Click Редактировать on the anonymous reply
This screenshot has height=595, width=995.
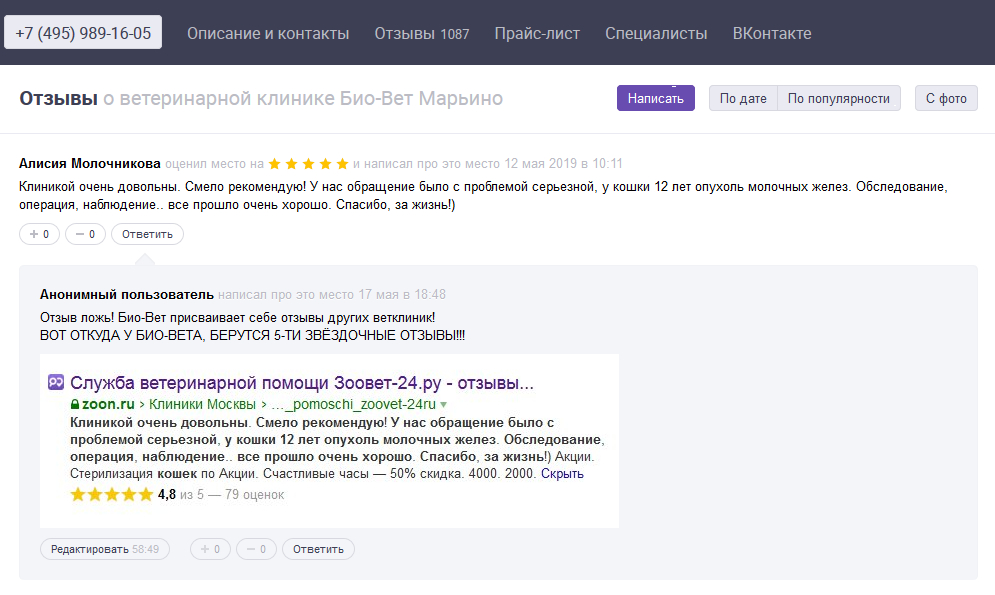pos(105,549)
